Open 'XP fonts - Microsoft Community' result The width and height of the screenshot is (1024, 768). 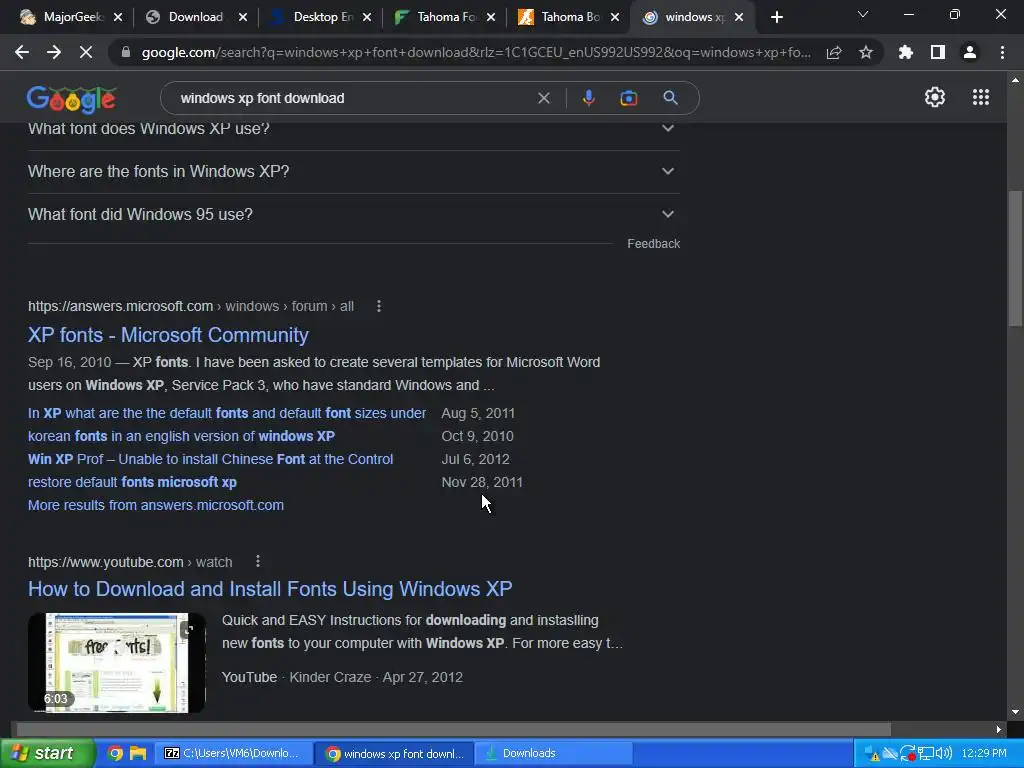pos(168,335)
